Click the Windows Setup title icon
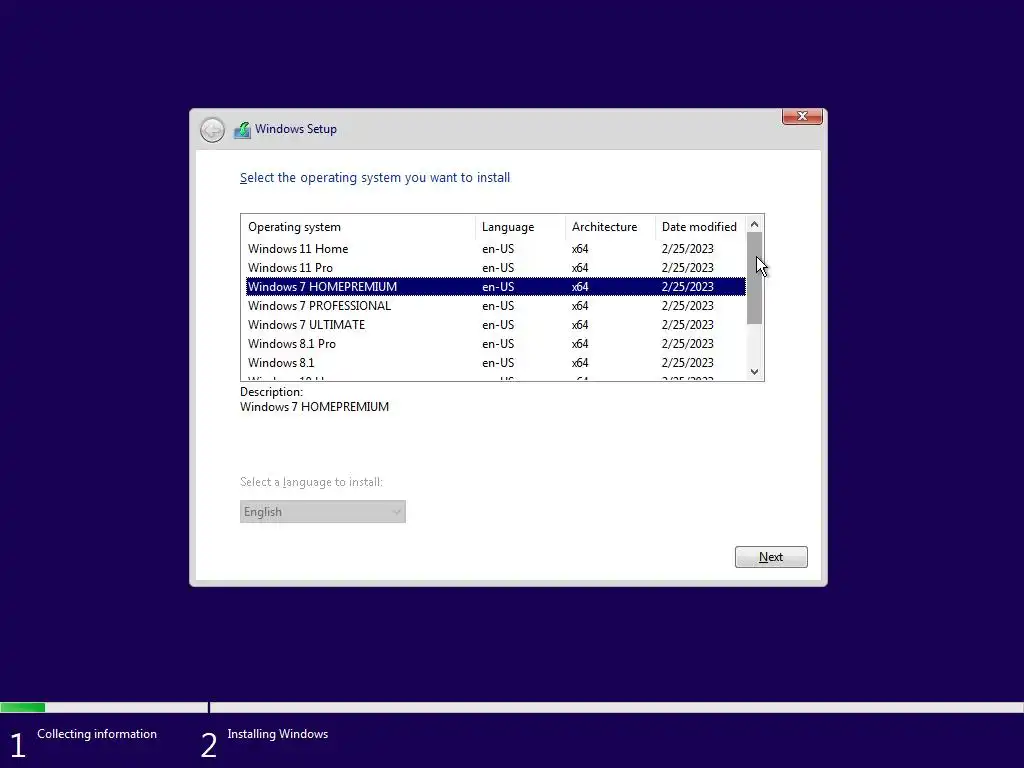 click(242, 130)
